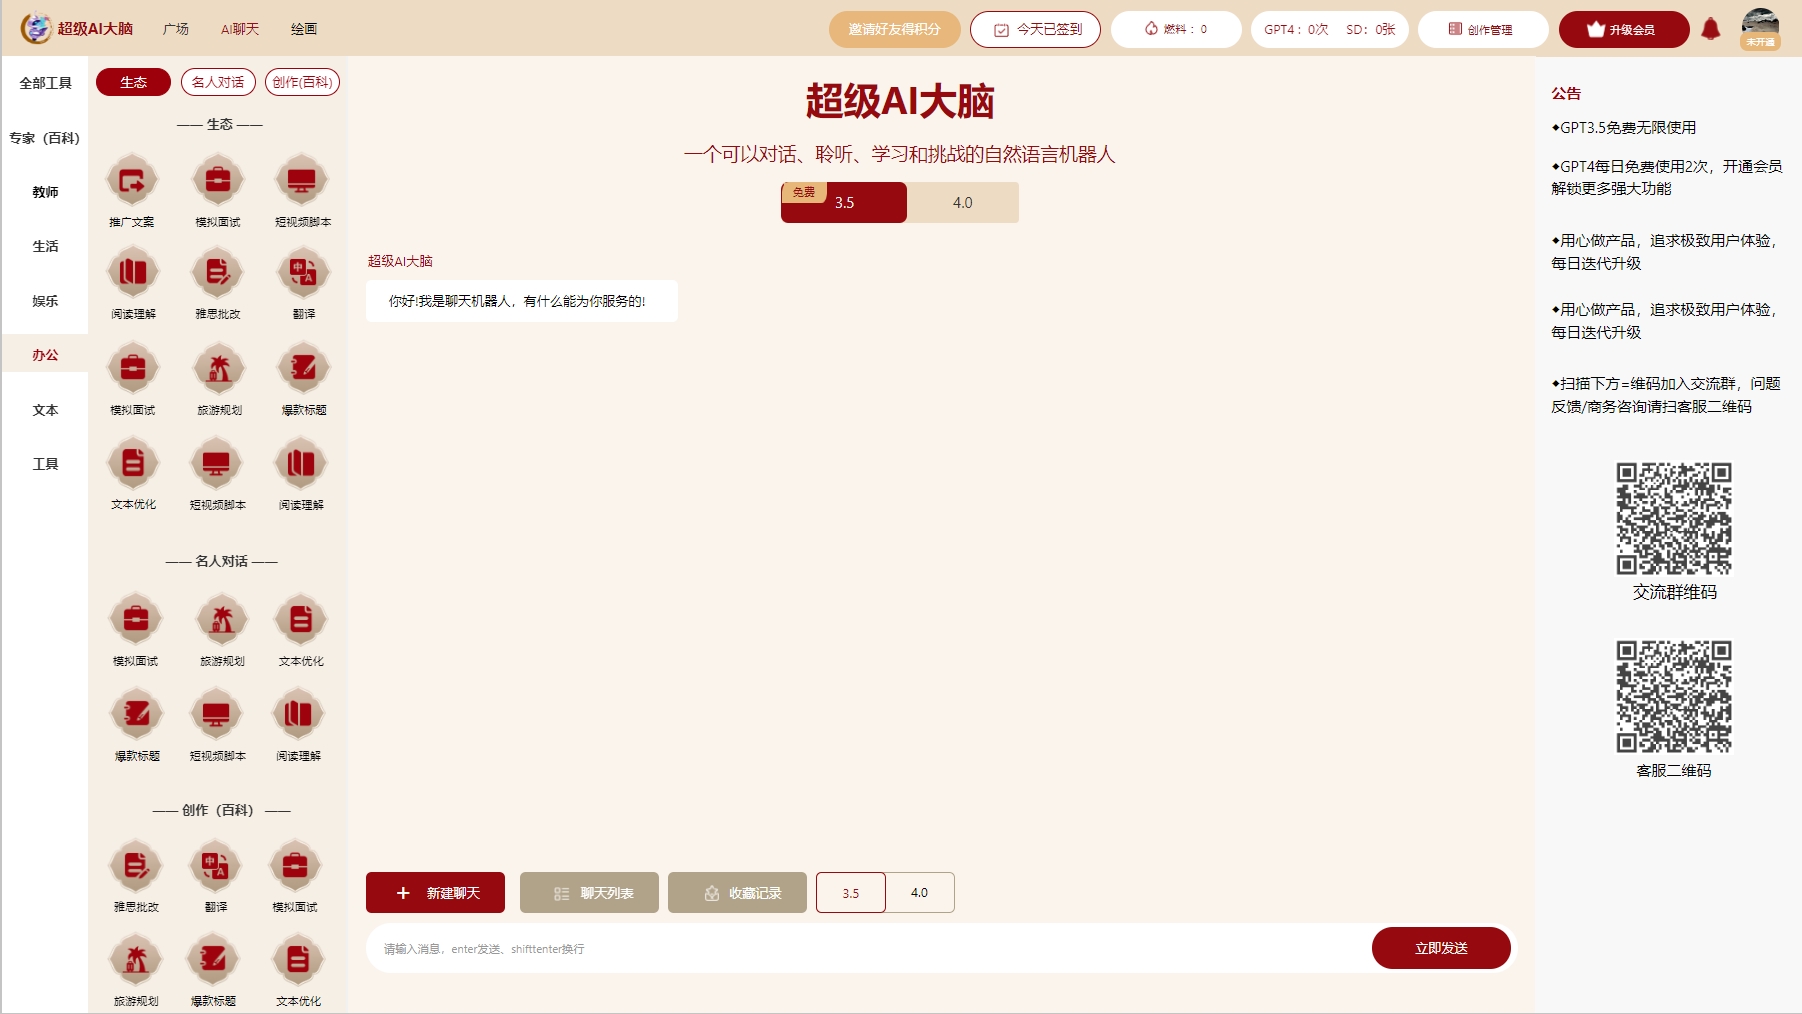Select the 名人对话 filter pill
The height and width of the screenshot is (1014, 1802).
pos(218,82)
